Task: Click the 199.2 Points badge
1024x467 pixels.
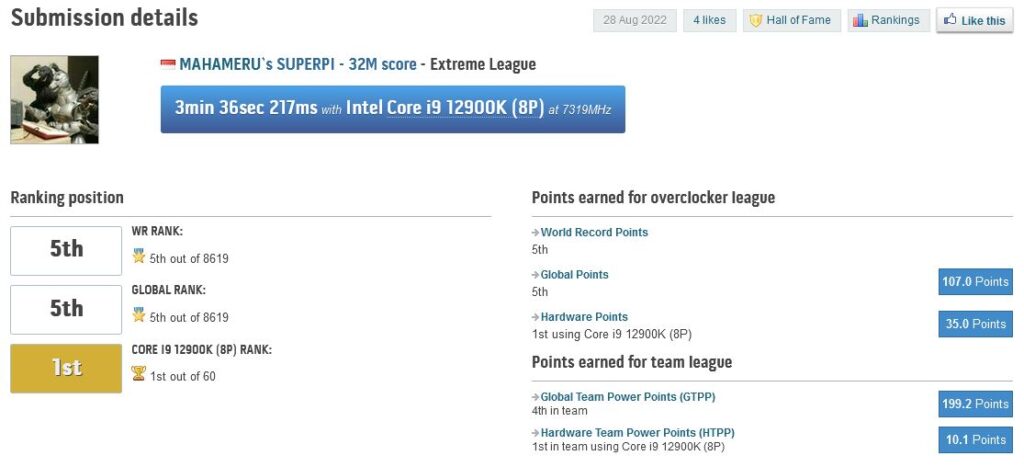Action: (x=976, y=404)
